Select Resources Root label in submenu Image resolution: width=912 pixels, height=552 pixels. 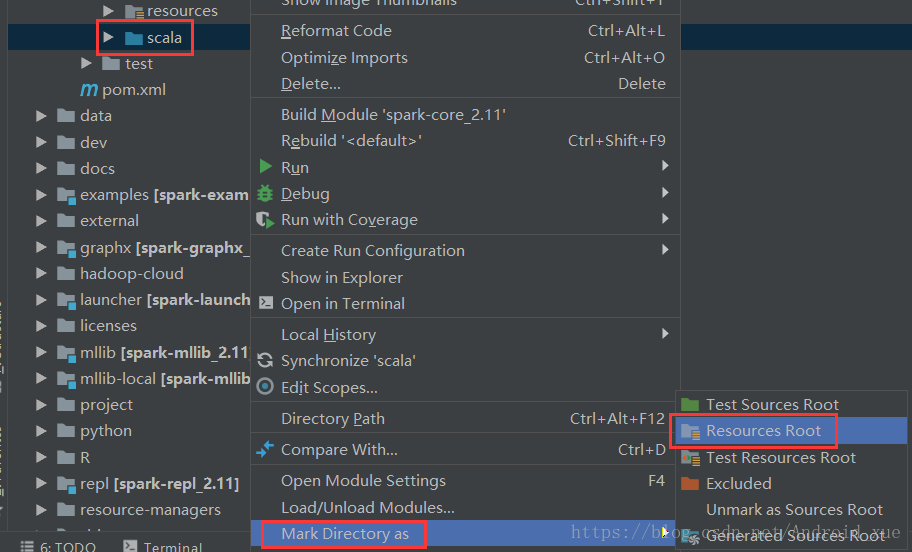763,430
